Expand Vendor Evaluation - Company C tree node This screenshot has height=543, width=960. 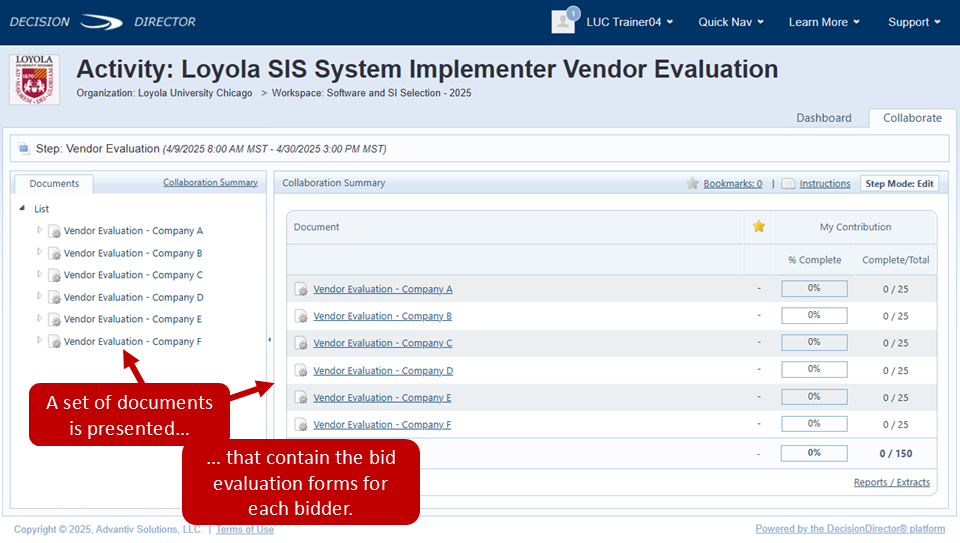coord(39,274)
